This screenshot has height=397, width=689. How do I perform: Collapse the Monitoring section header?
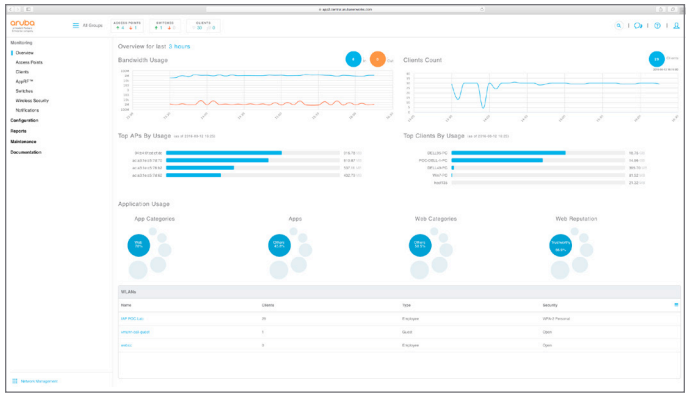[x=21, y=43]
